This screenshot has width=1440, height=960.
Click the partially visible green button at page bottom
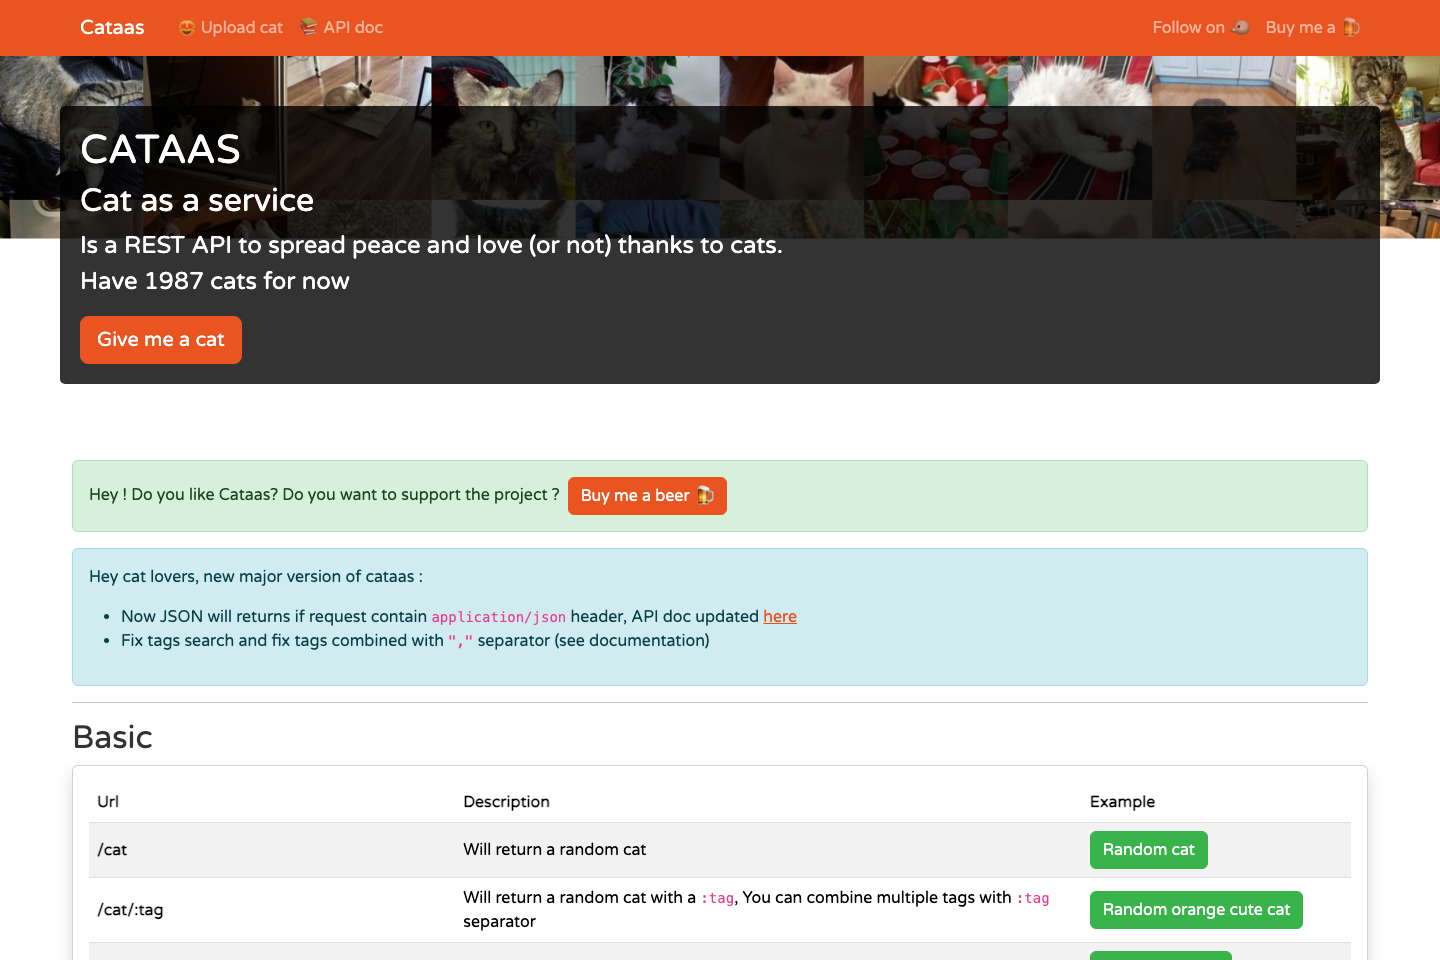1161,956
